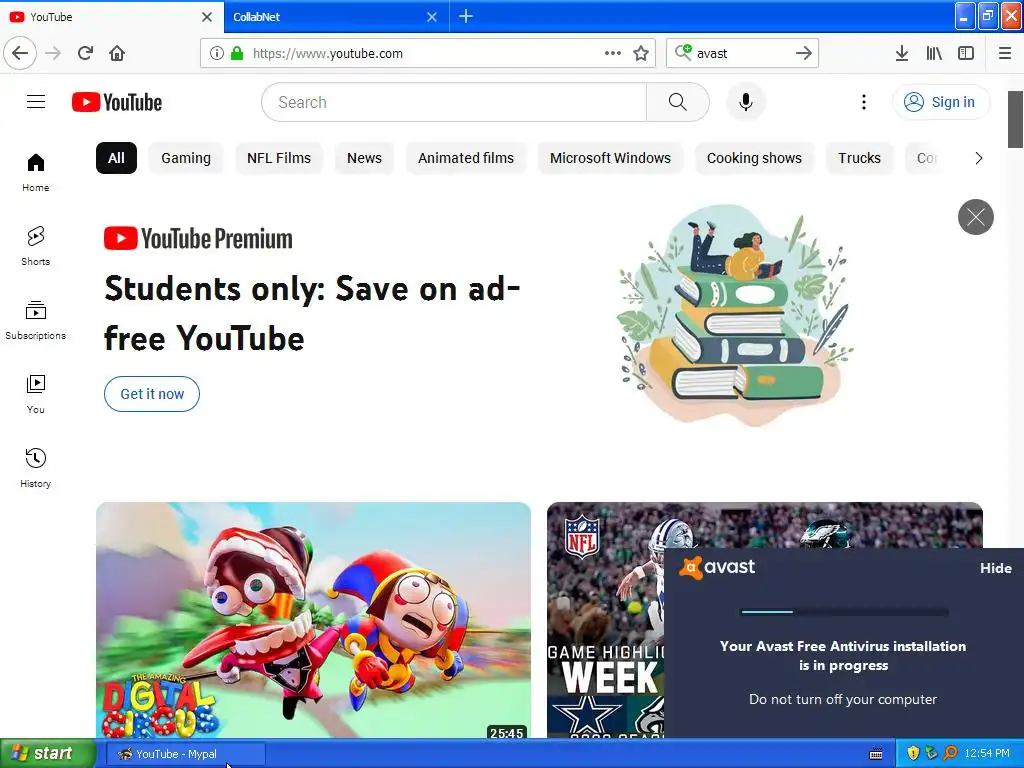Screen dimensions: 1024x768
Task: Click the avast browser search box
Action: point(741,53)
